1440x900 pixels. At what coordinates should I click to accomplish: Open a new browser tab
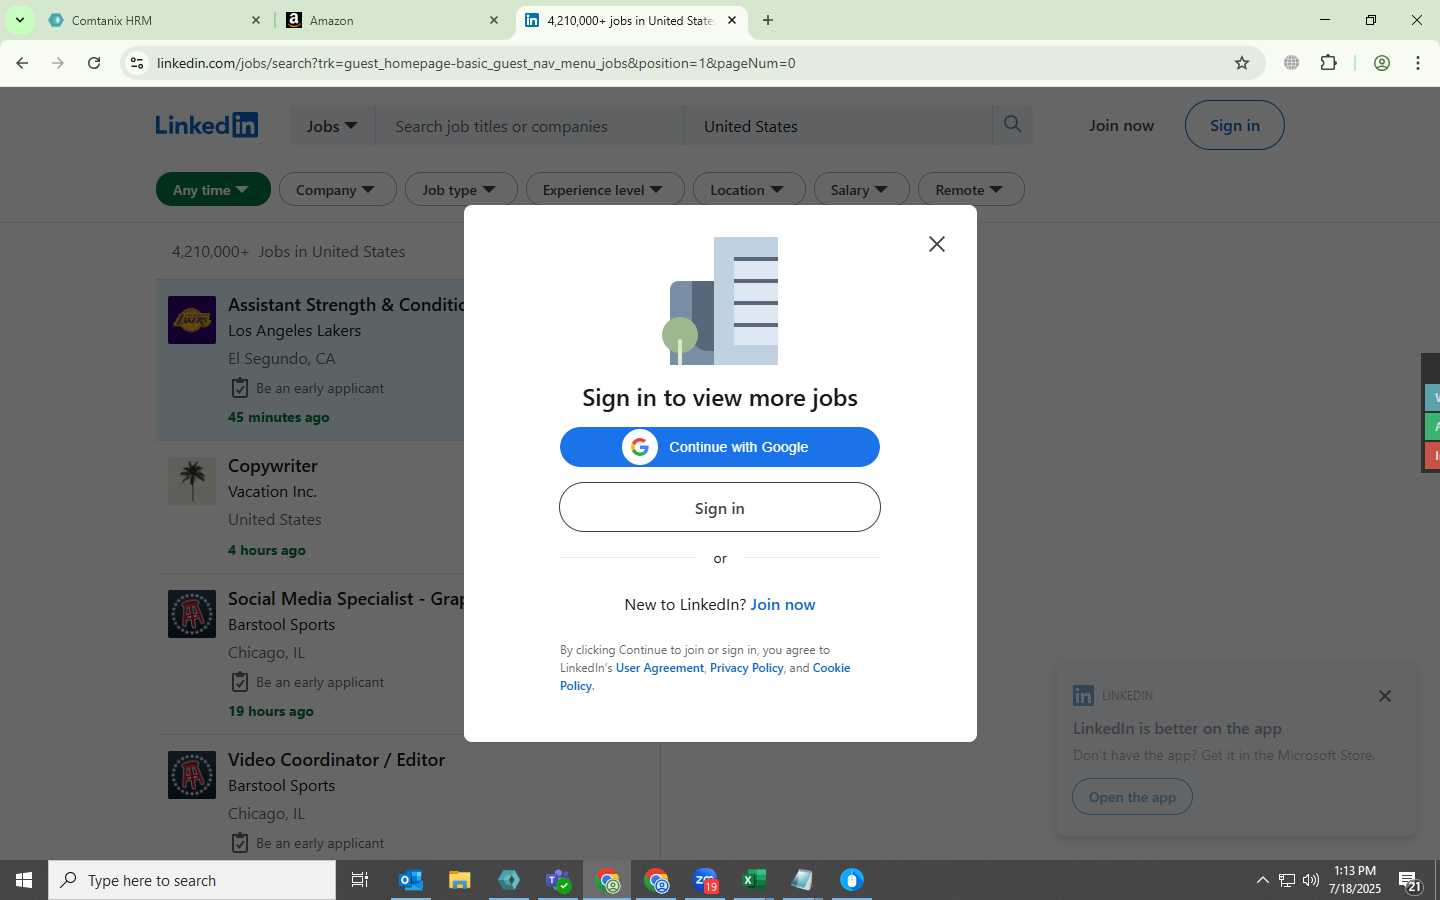coord(768,20)
